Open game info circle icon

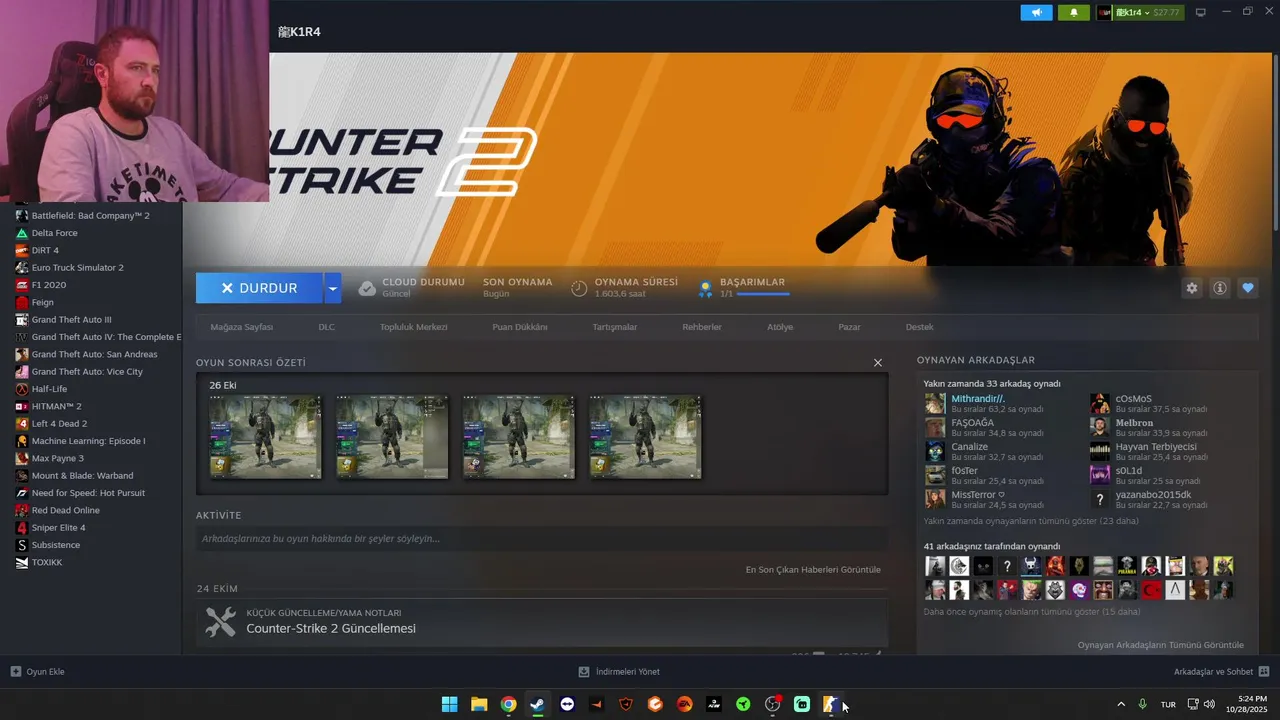coord(1220,288)
